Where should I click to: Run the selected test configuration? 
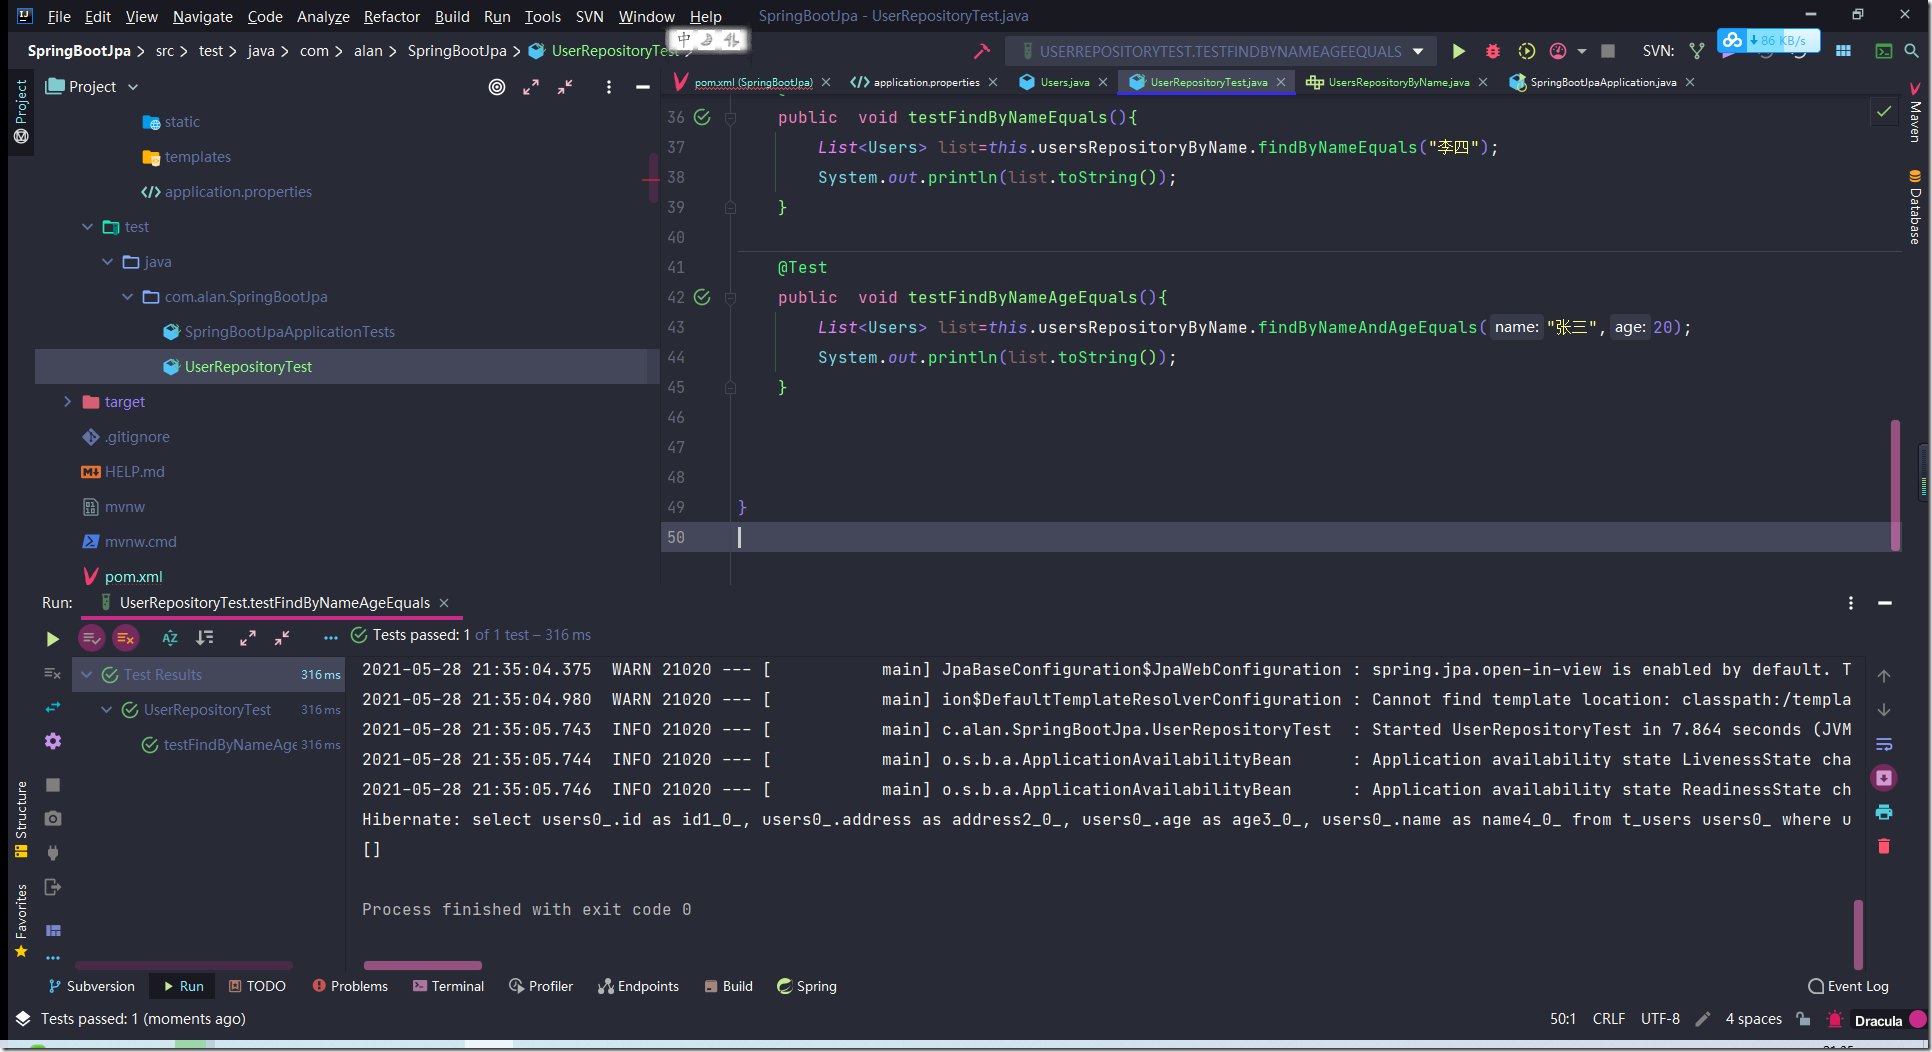click(1458, 51)
